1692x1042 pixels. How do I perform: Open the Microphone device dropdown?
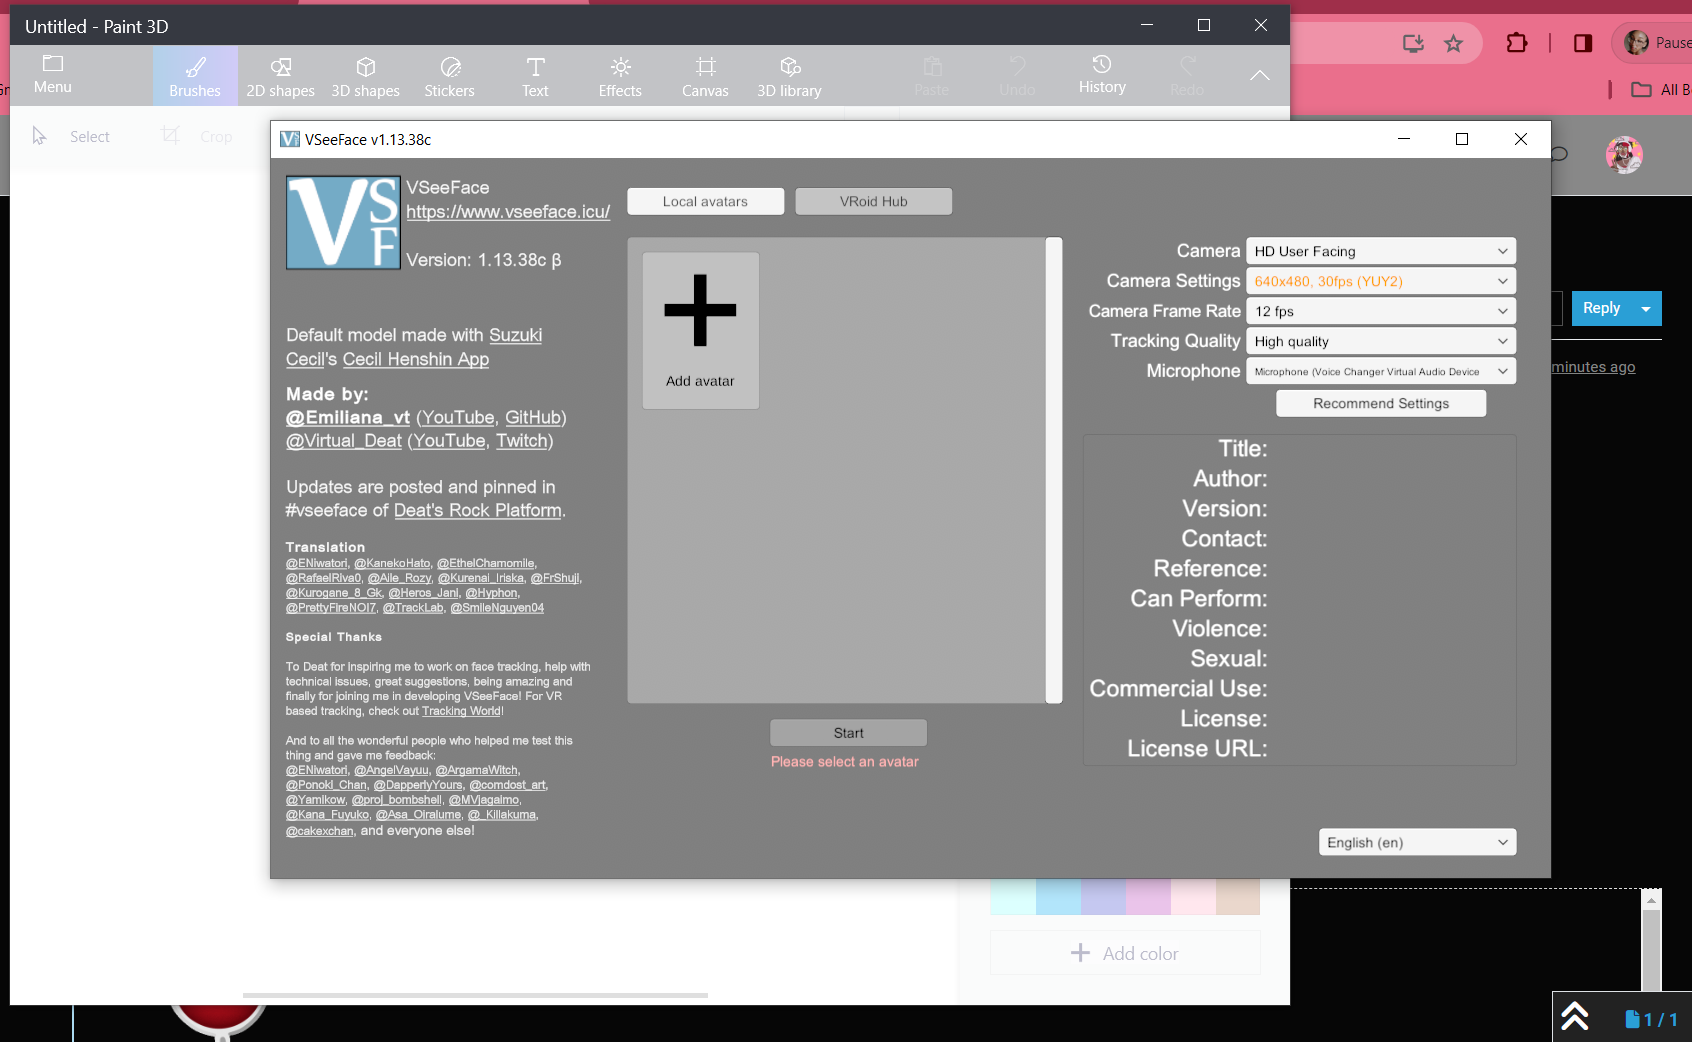[x=1381, y=371]
